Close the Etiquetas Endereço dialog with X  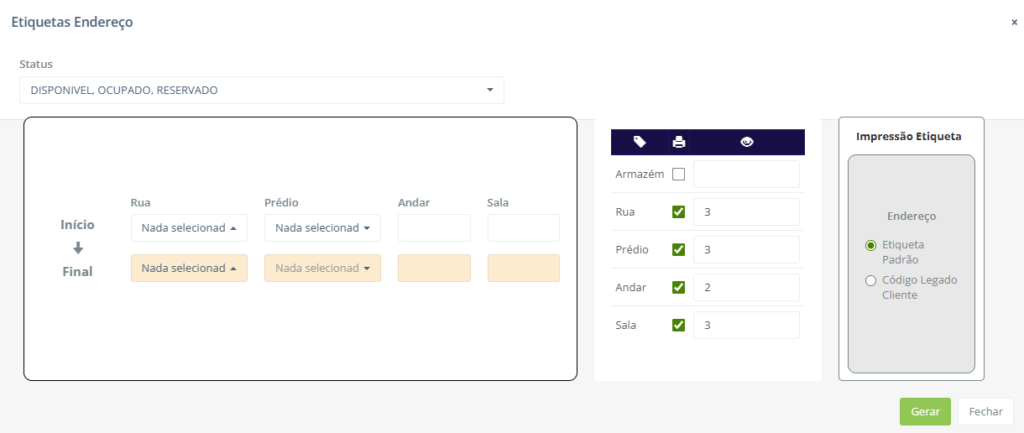click(x=1014, y=22)
